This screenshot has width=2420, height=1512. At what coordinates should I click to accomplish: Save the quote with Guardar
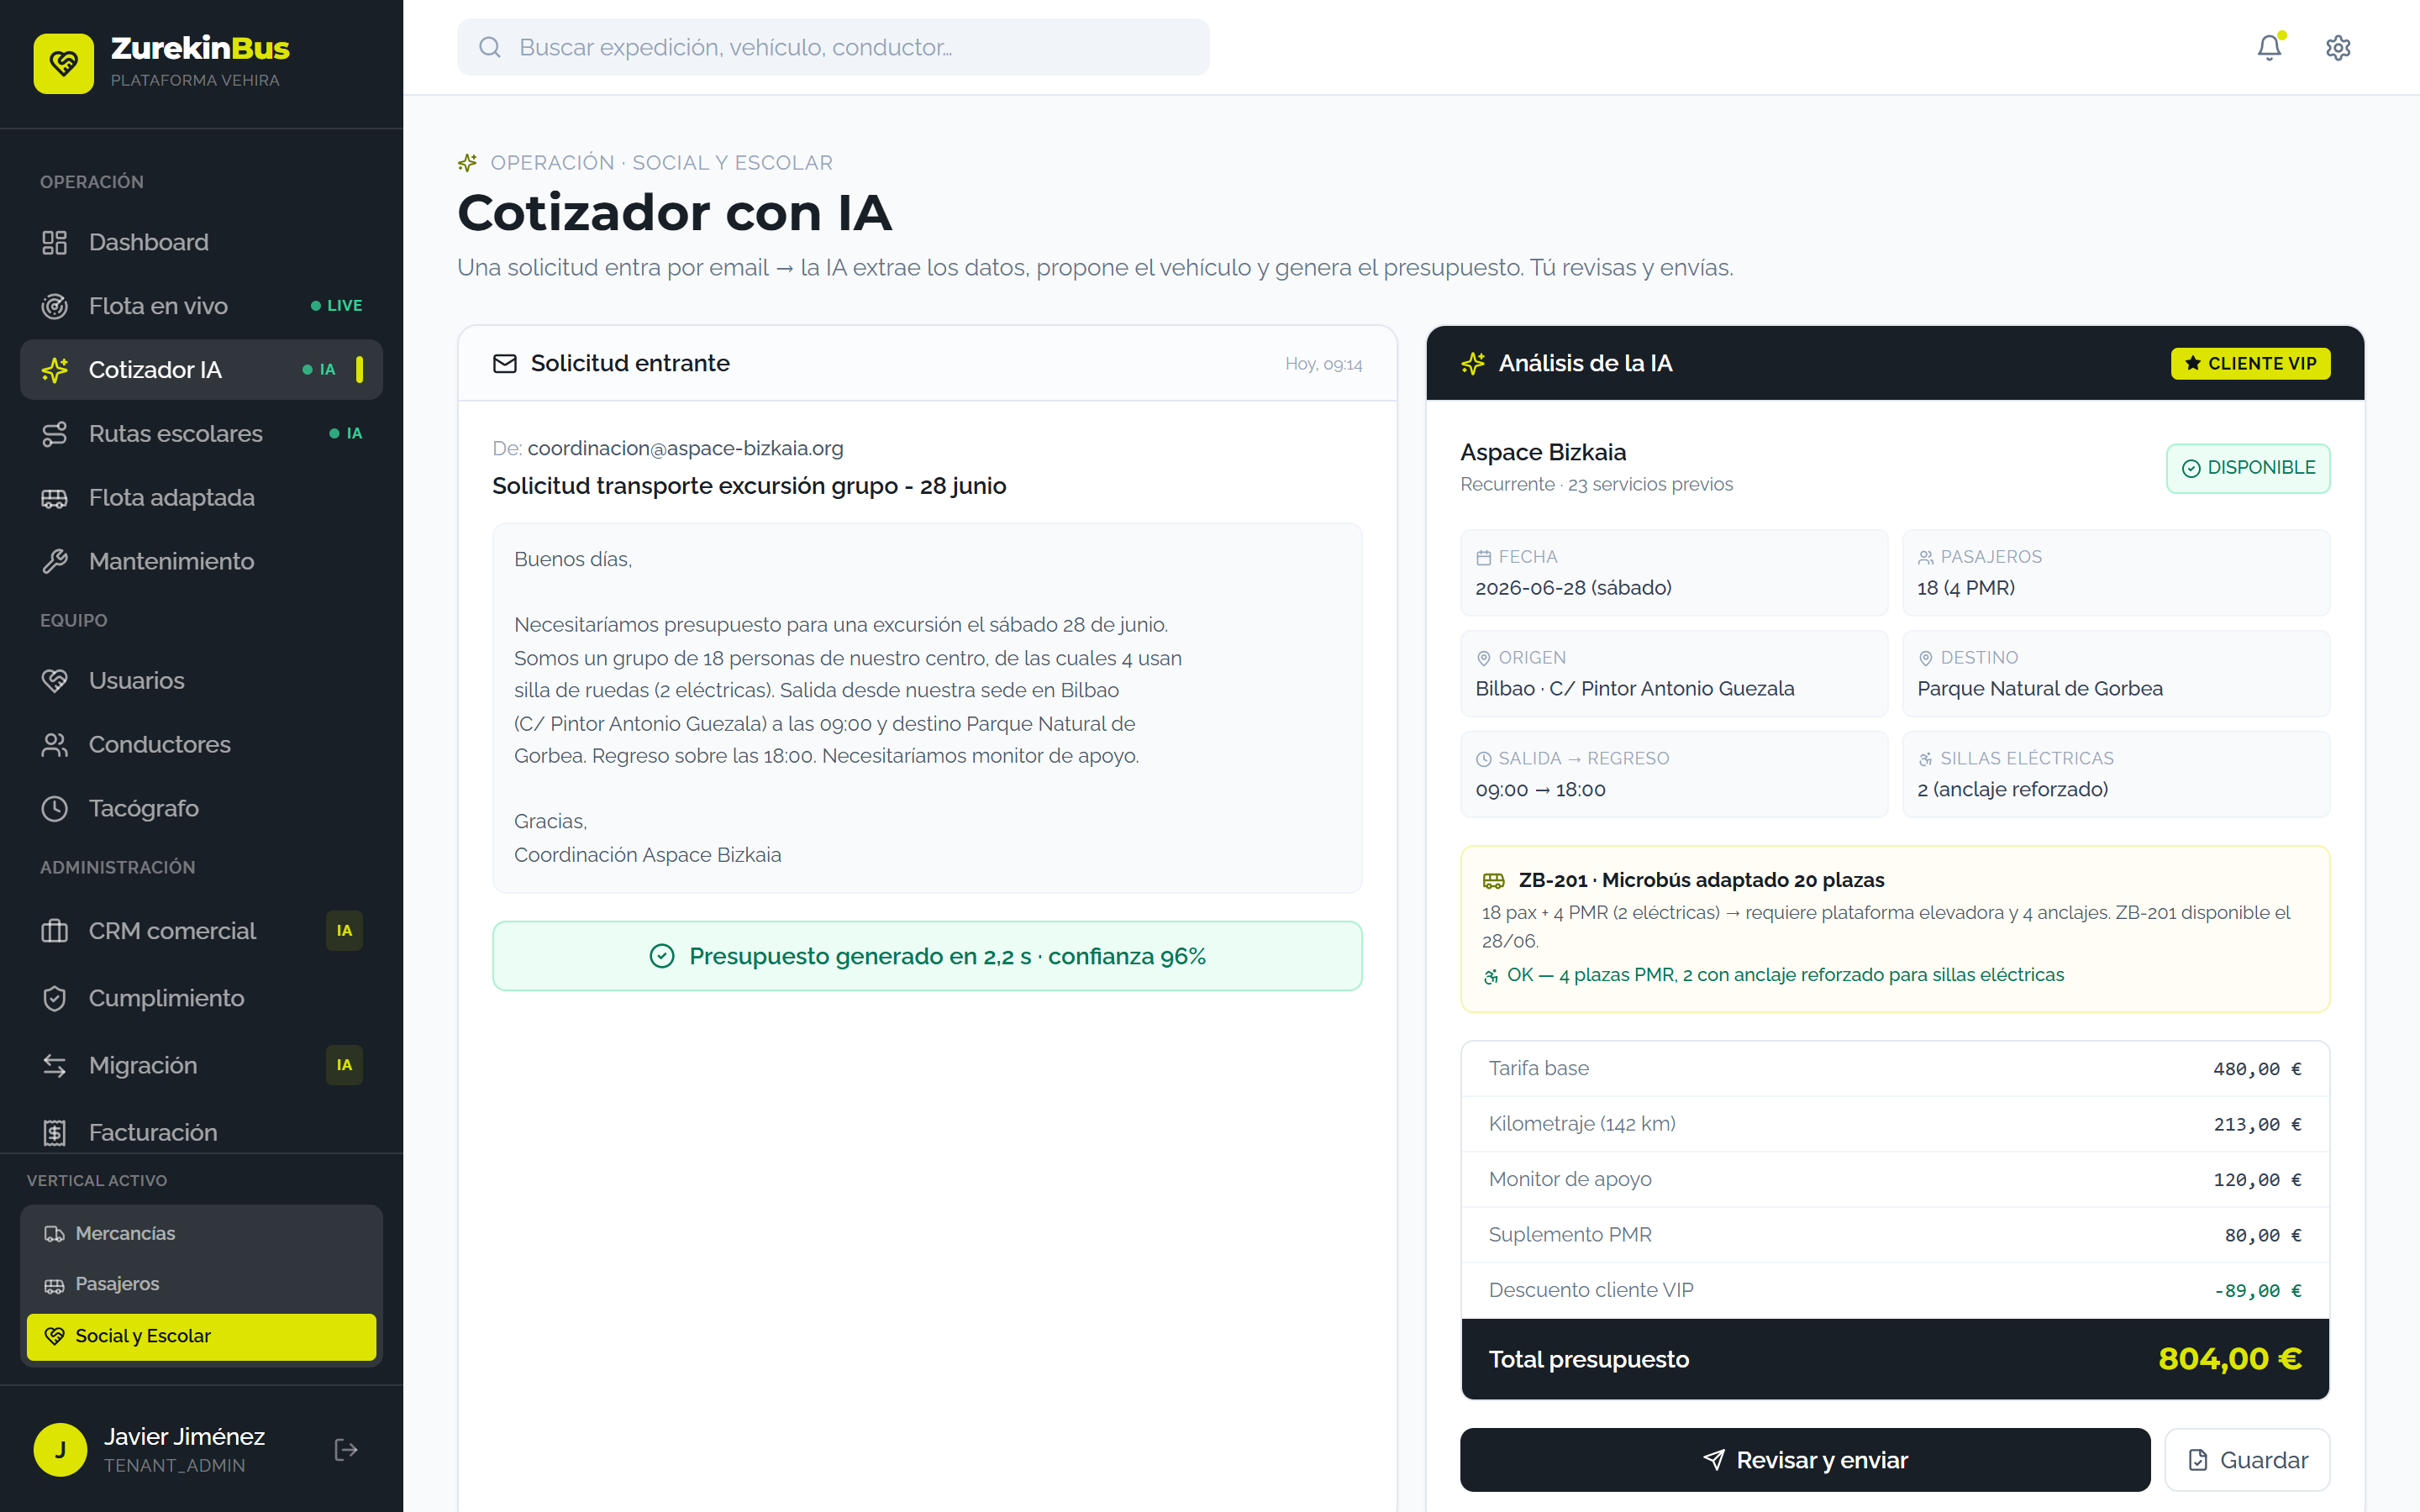[2247, 1460]
